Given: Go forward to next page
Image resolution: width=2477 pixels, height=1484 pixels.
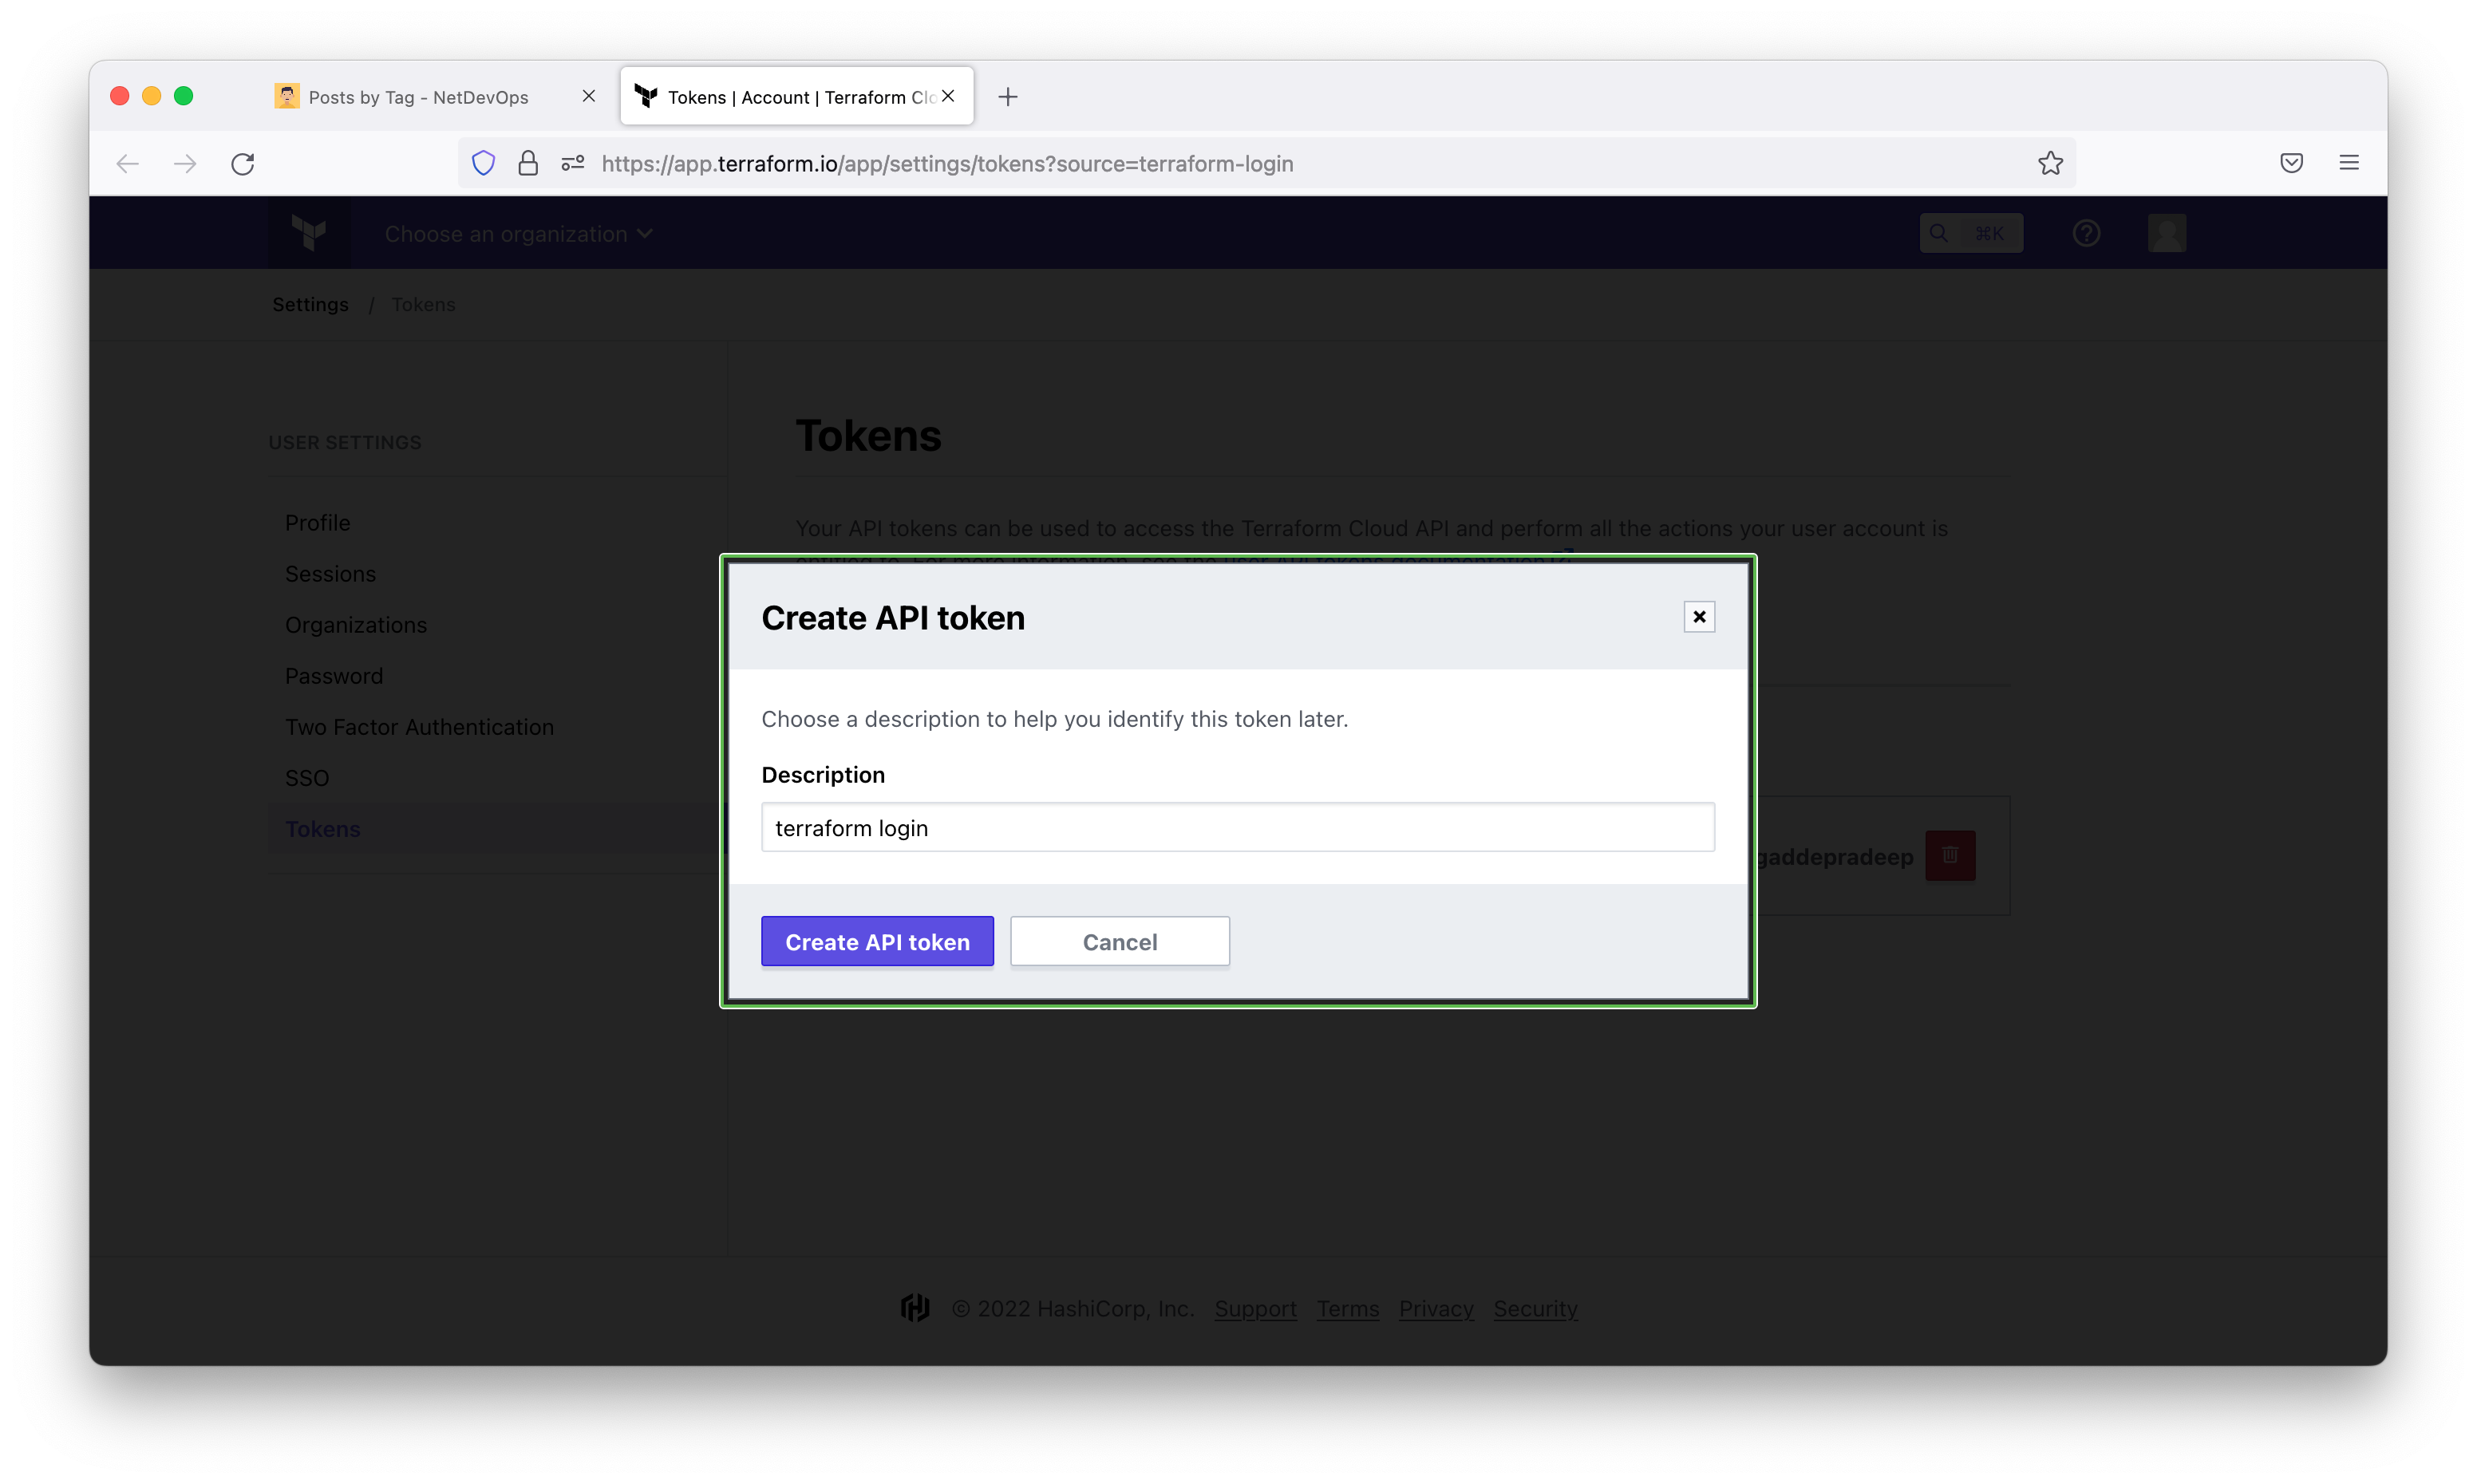Looking at the screenshot, I should pyautogui.click(x=185, y=163).
